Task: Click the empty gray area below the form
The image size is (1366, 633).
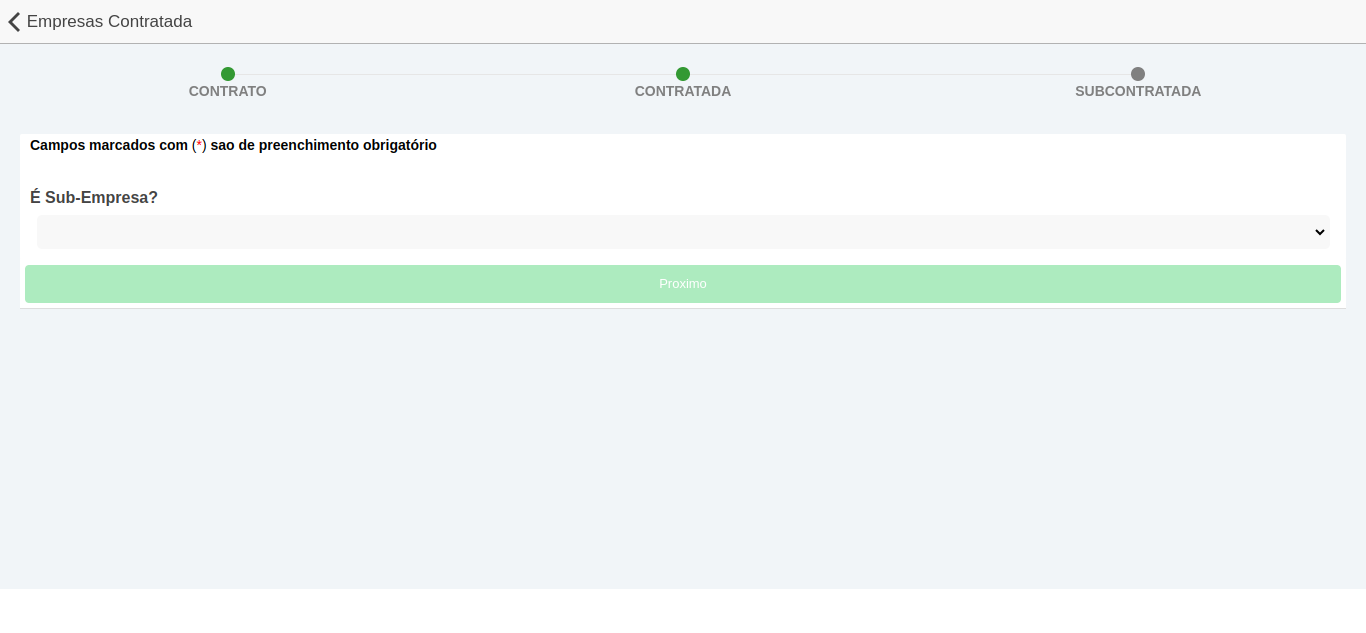Action: tap(683, 450)
